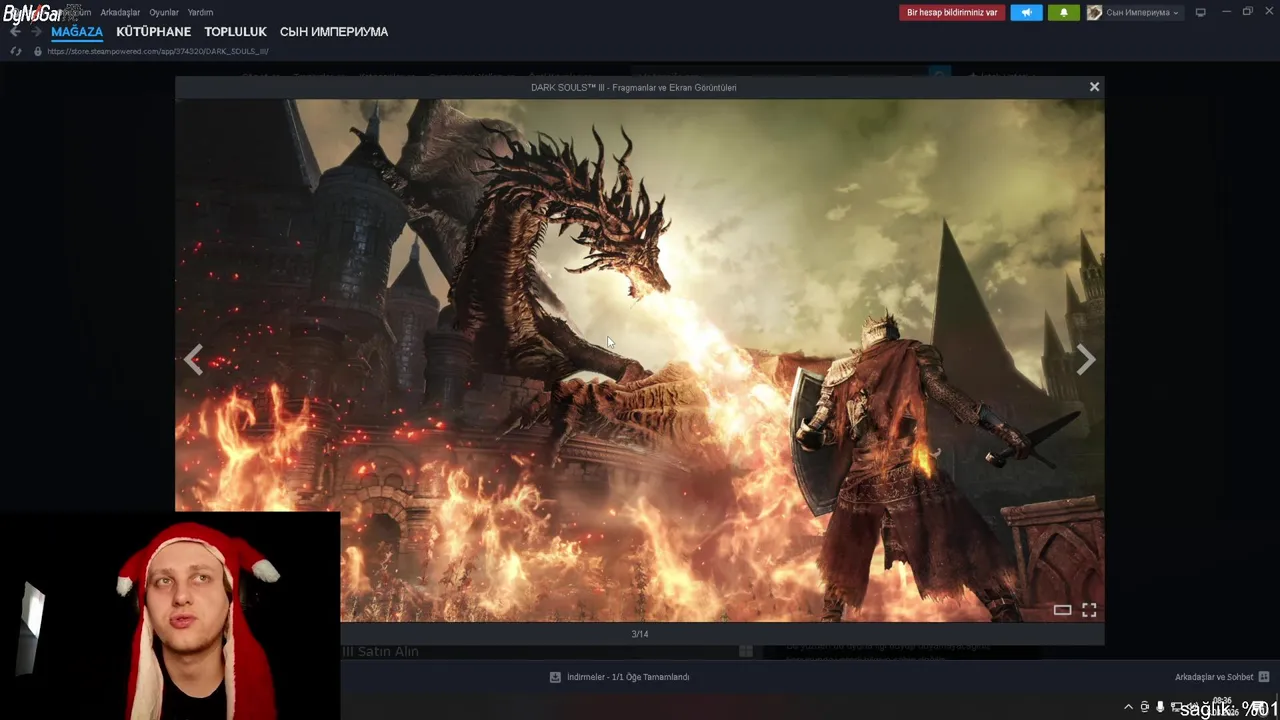1280x720 pixels.
Task: Expand the Сын Империума account dropdown
Action: tap(1142, 12)
